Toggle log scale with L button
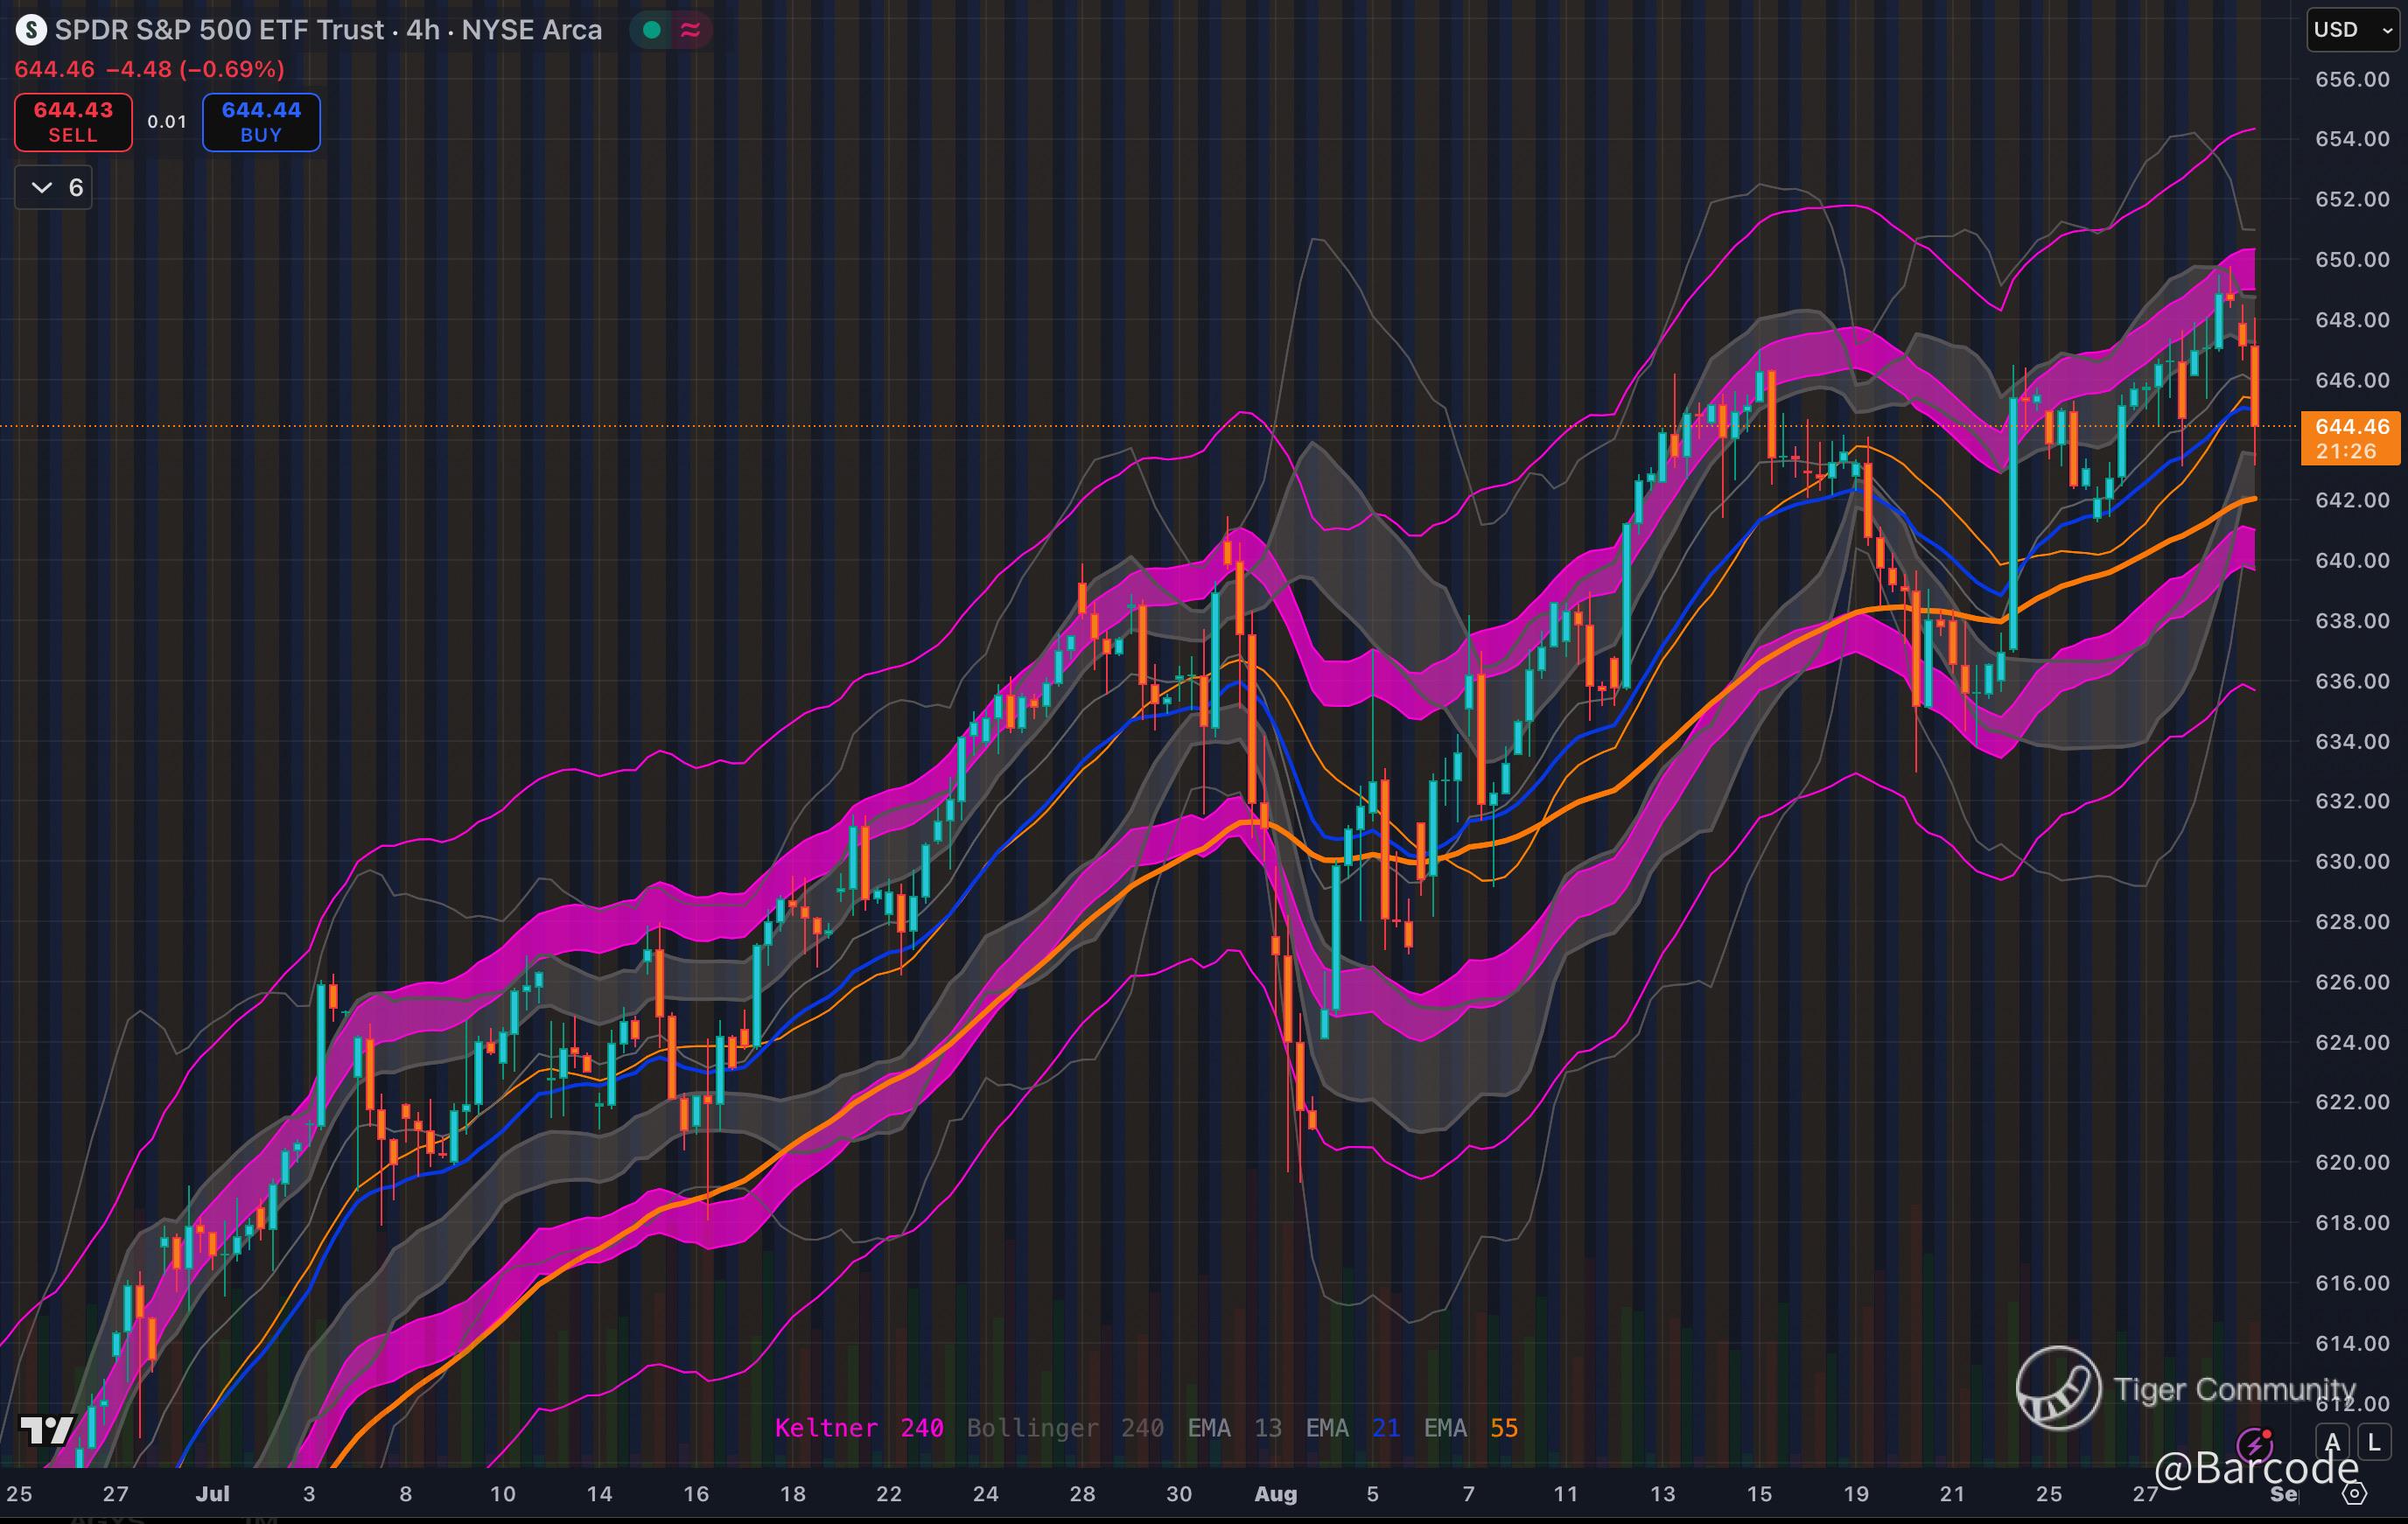This screenshot has height=1524, width=2408. [2374, 1442]
